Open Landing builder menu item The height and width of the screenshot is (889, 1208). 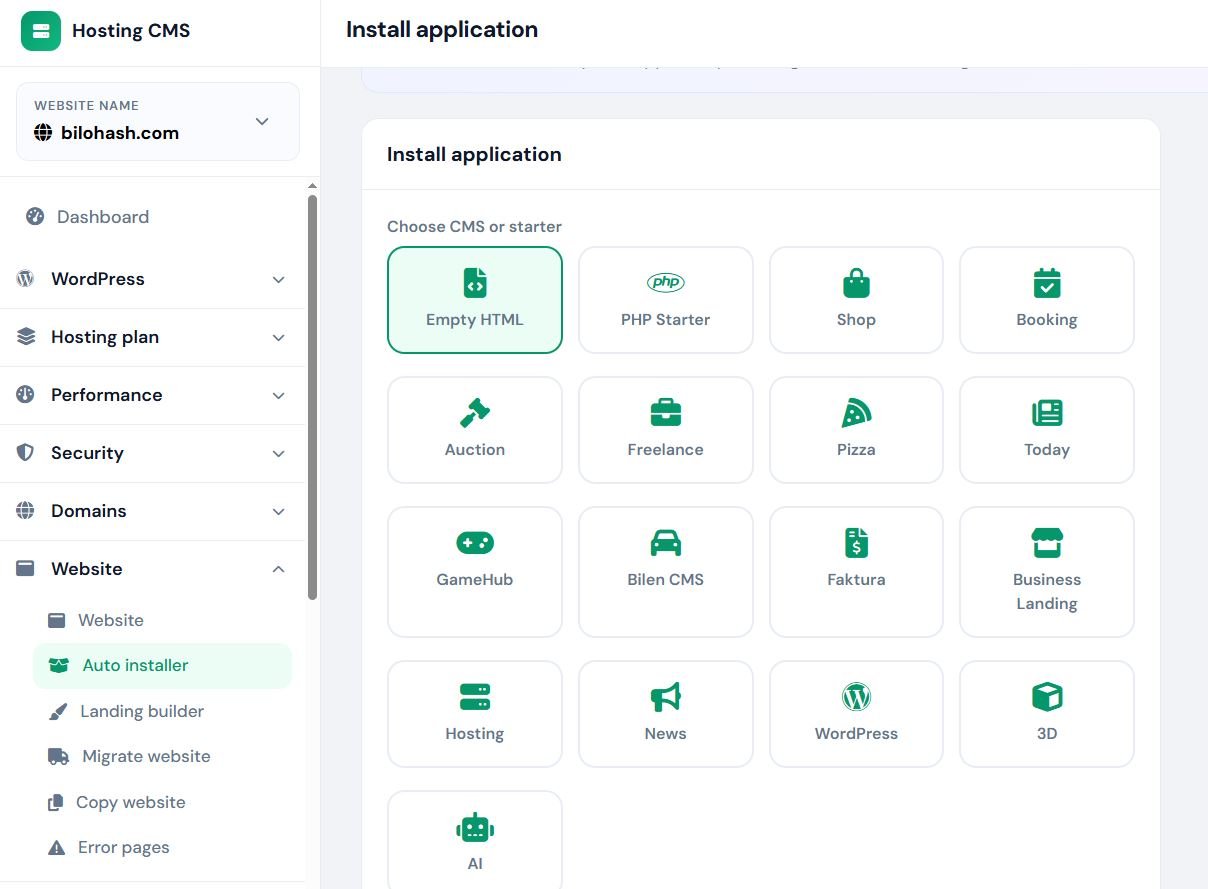163,712
